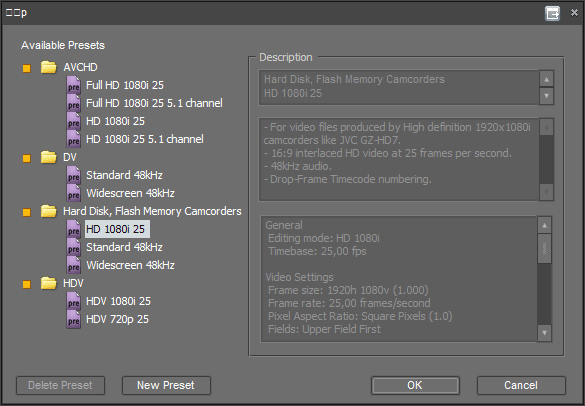The height and width of the screenshot is (406, 585).
Task: Choose Full HD 1080i 25 5.1 channel preset
Action: [154, 103]
